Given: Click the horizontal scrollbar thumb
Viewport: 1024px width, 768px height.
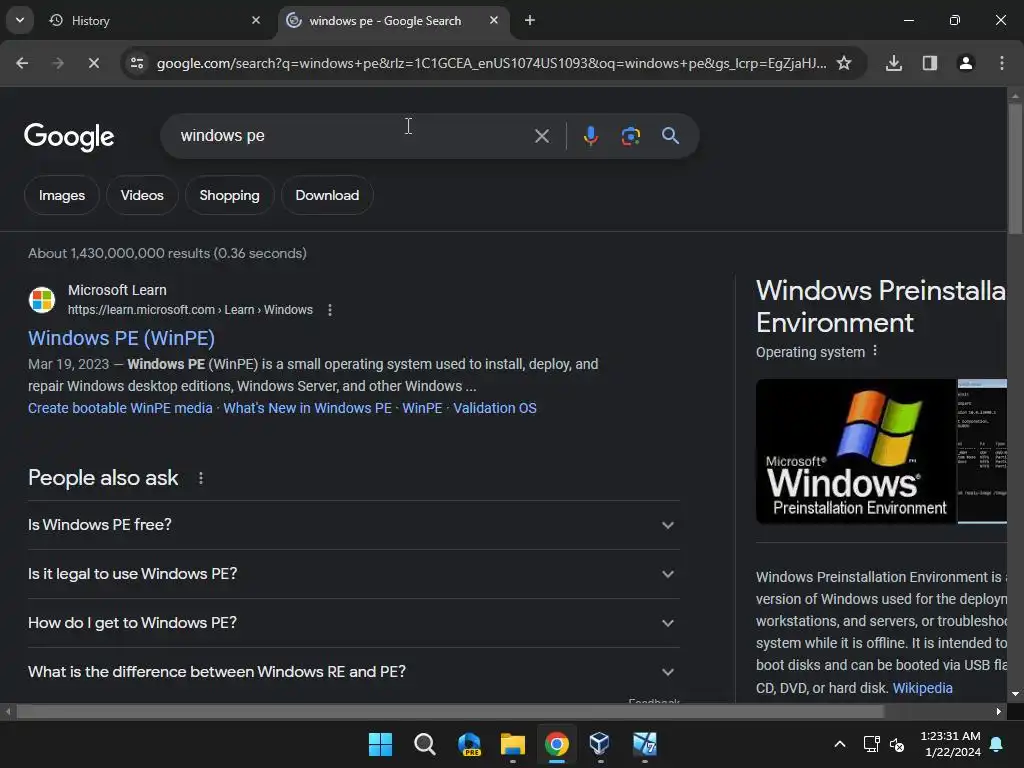Looking at the screenshot, I should tap(450, 711).
